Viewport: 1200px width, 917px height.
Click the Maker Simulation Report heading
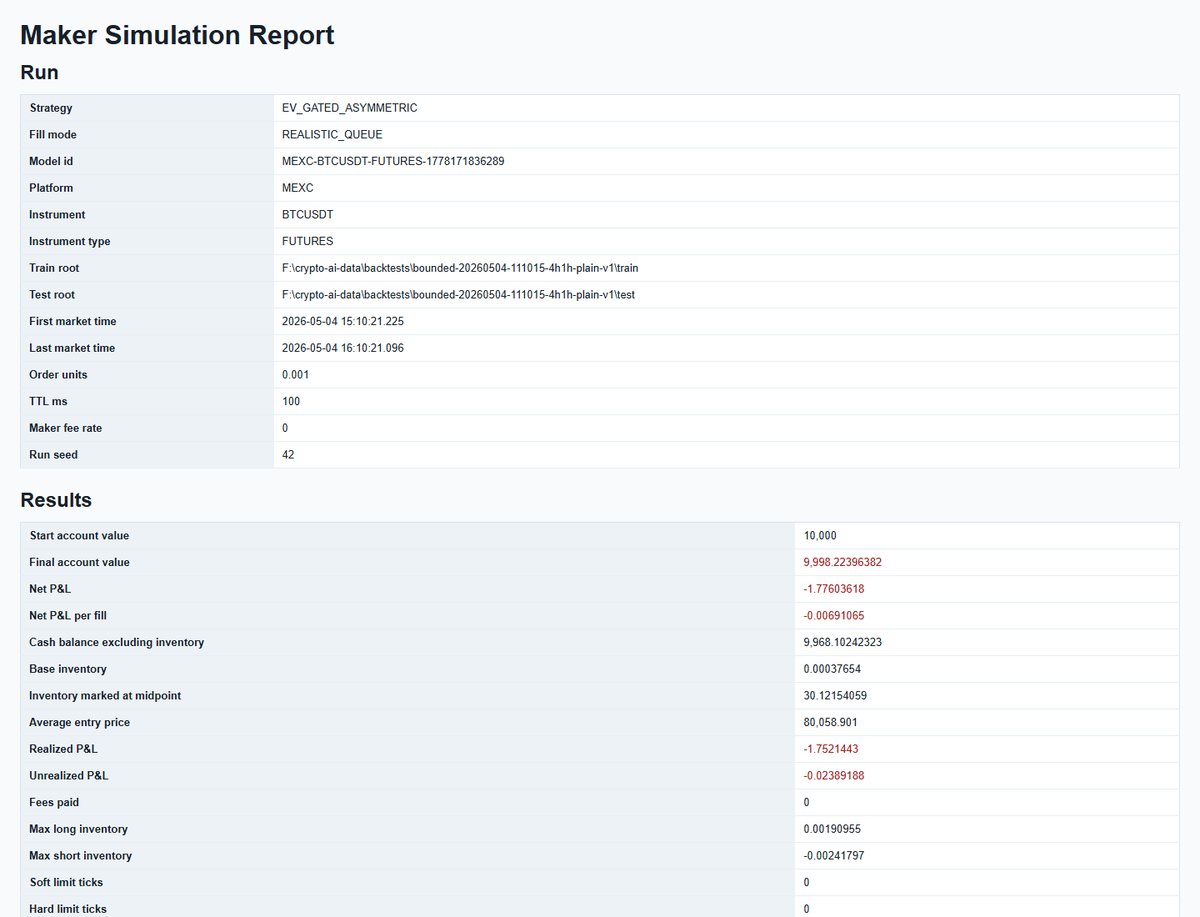click(x=177, y=35)
